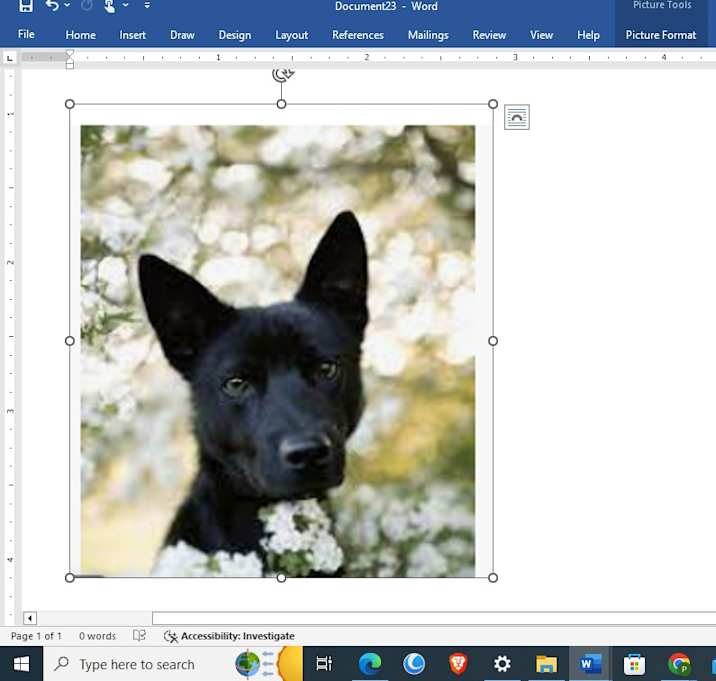This screenshot has height=681, width=716.
Task: Click the Touch/Mouse Mode hand icon
Action: (x=110, y=6)
